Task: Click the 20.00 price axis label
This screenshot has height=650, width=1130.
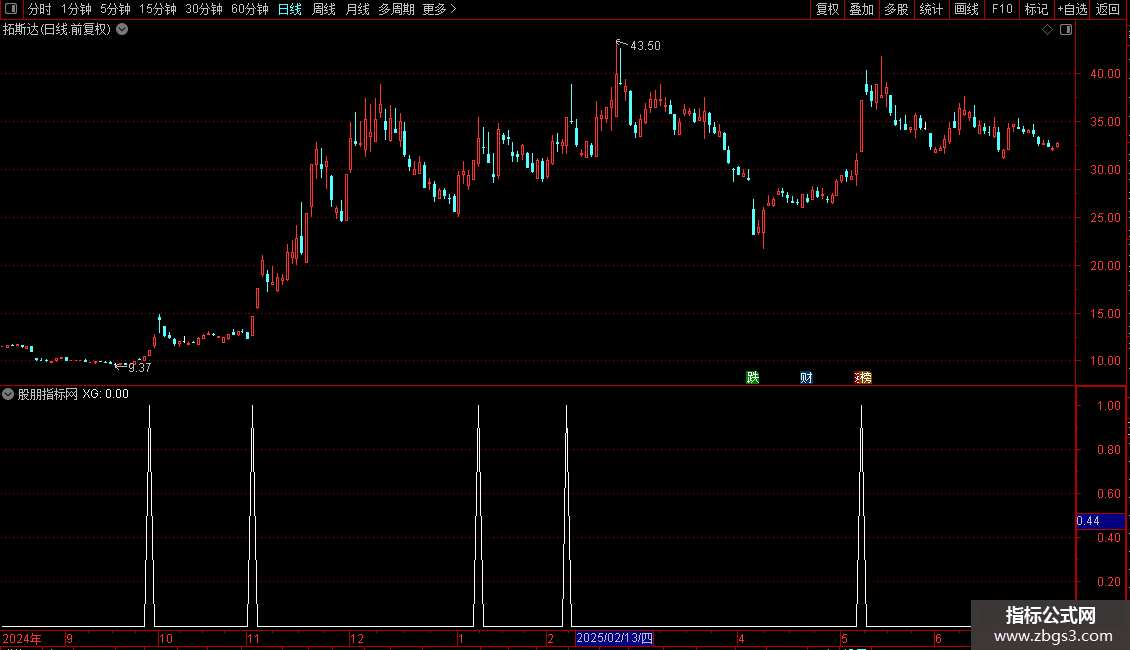Action: (1105, 265)
